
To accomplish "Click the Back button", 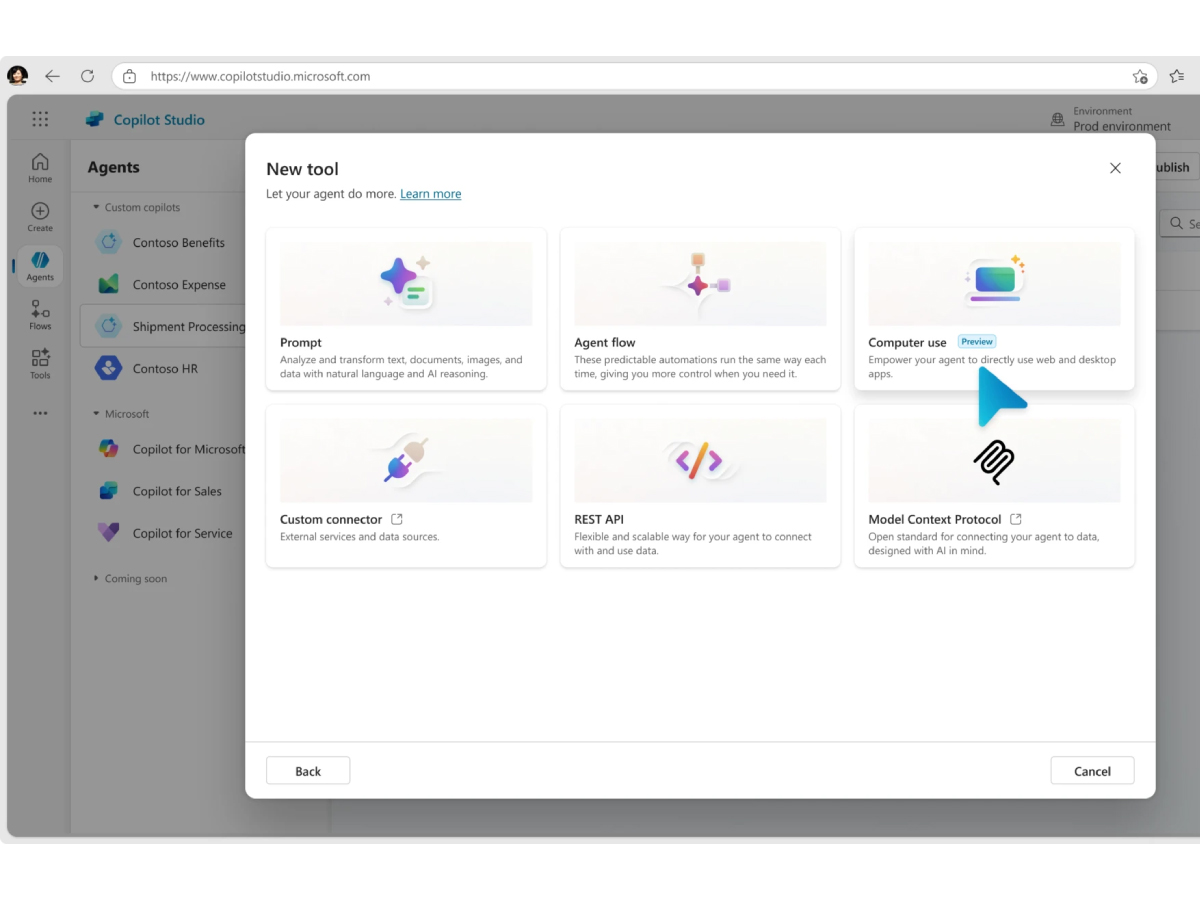I will pos(308,771).
